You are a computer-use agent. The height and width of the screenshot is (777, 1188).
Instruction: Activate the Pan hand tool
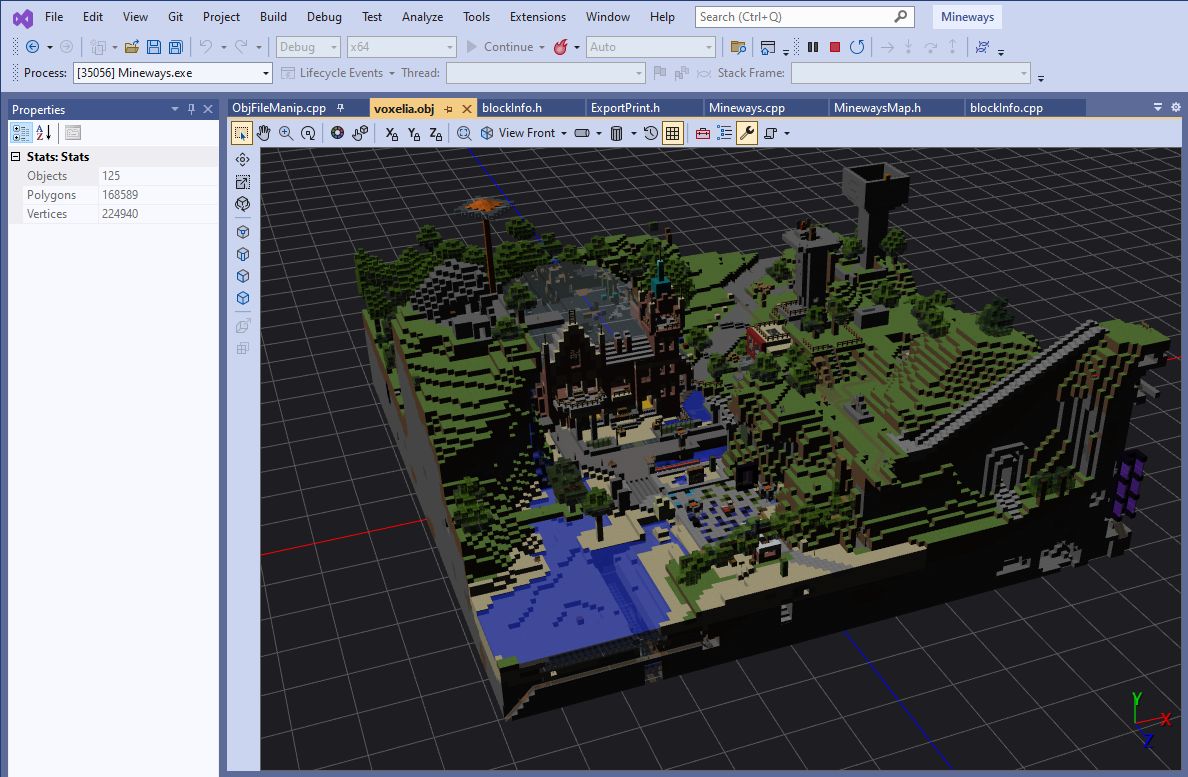click(x=264, y=133)
